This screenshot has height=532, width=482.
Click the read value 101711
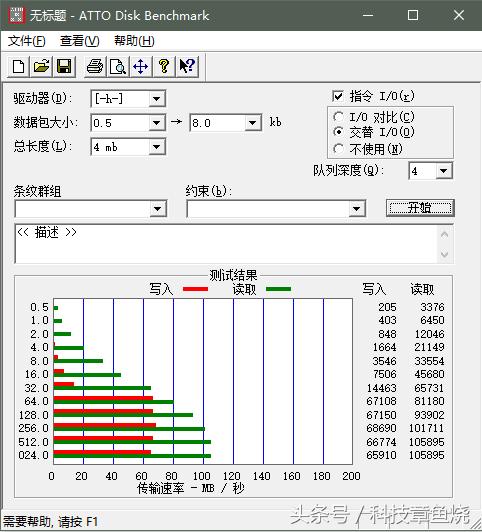(426, 428)
